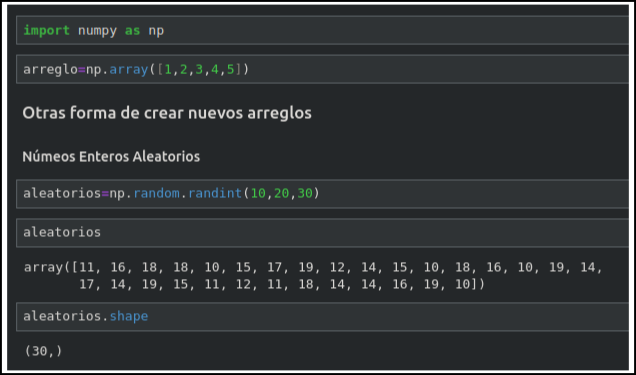
Task: Select the arreglo=np.array code cell
Action: click(x=322, y=69)
